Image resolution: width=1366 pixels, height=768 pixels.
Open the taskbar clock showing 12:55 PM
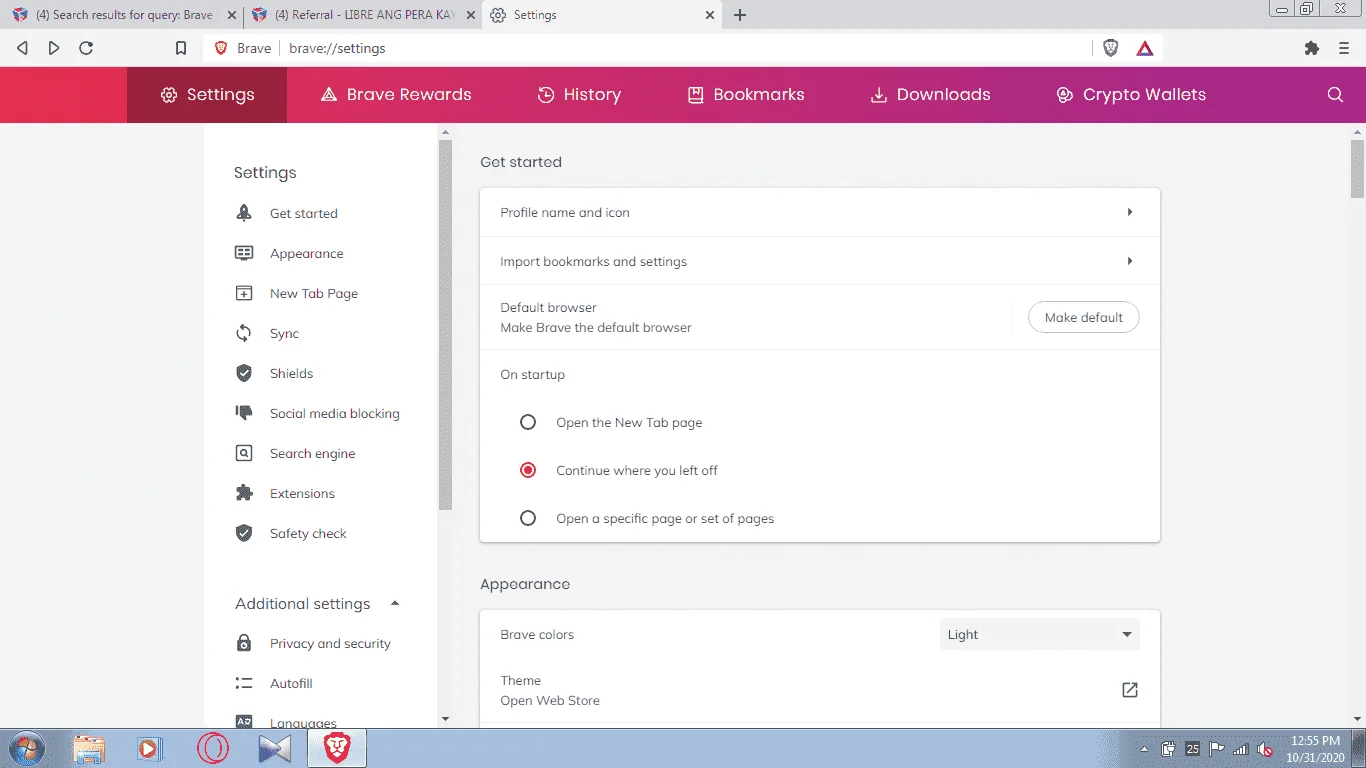pos(1317,749)
